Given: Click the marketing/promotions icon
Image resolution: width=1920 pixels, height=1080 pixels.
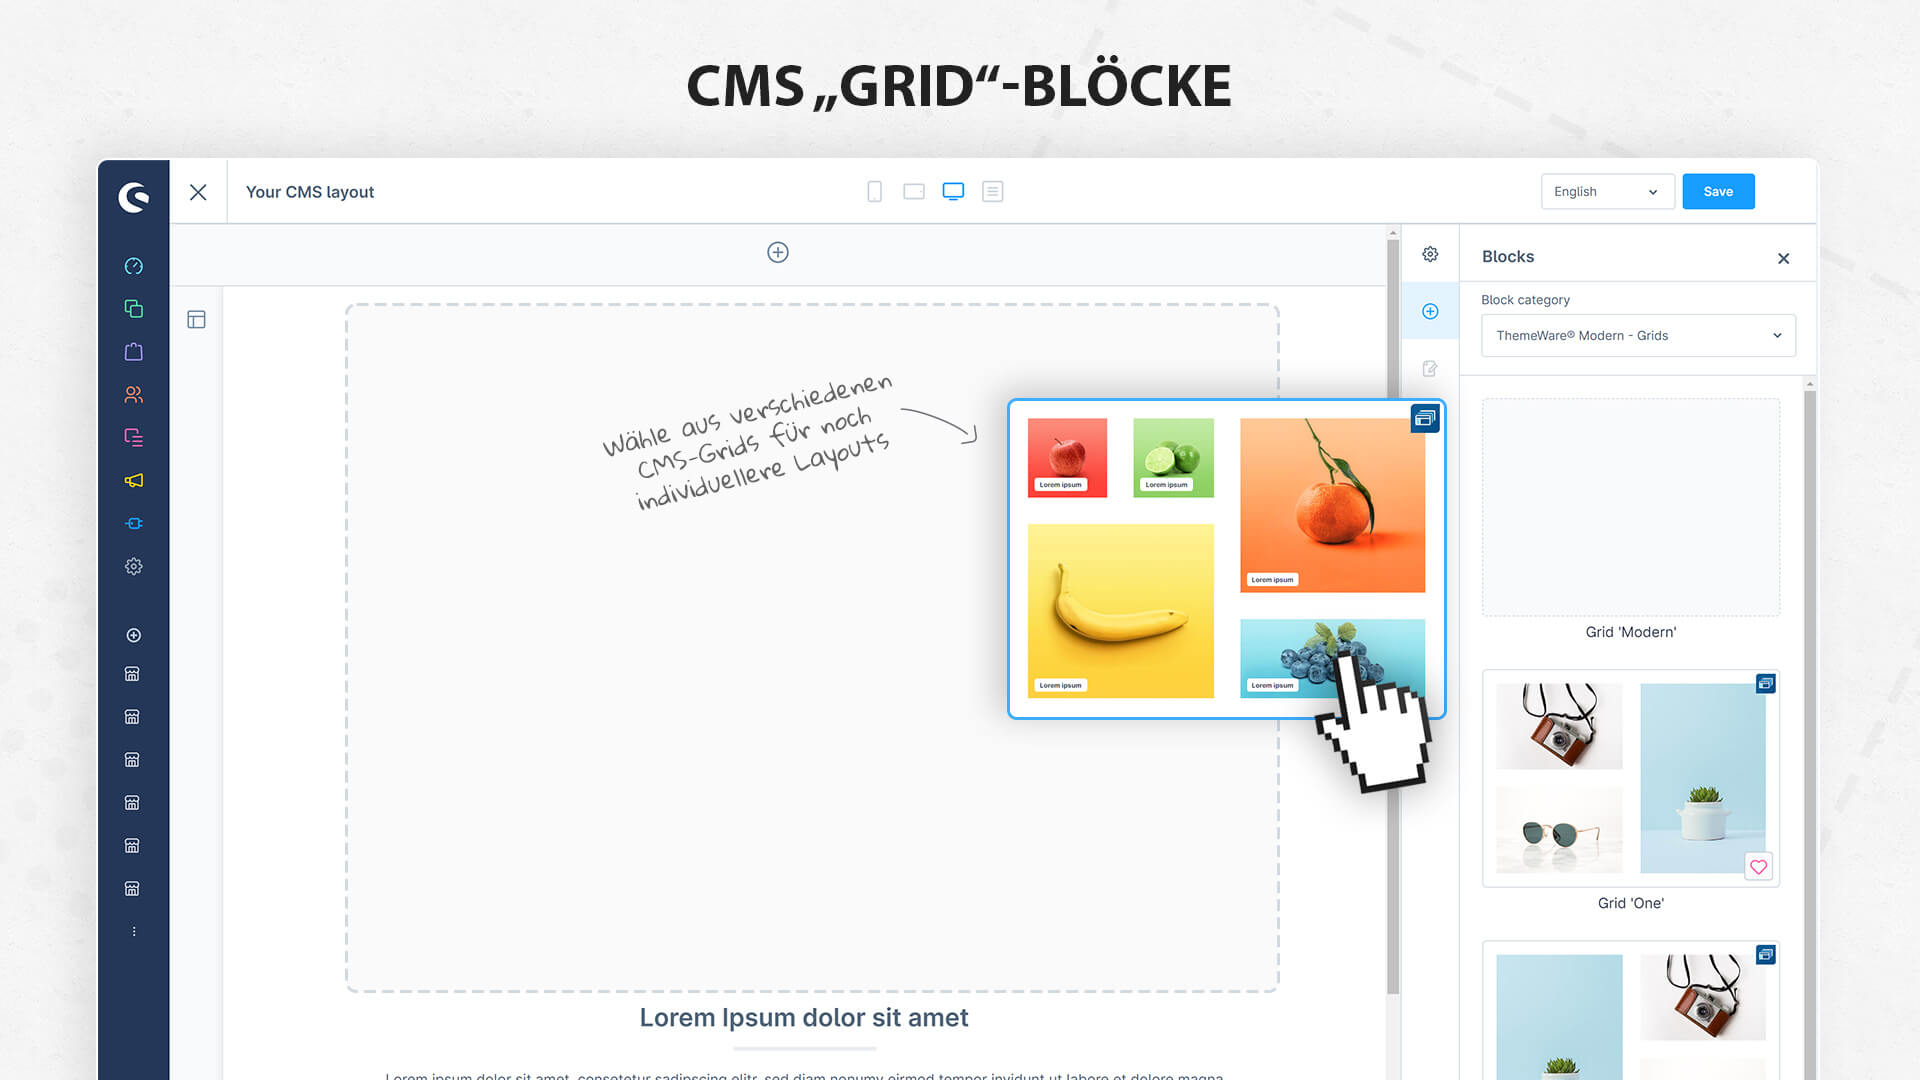Looking at the screenshot, I should 132,480.
